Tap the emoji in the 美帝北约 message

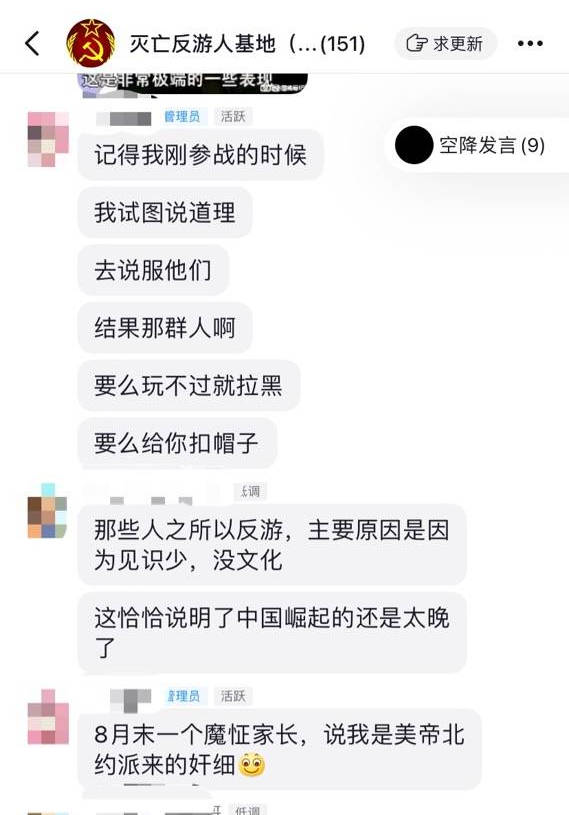252,765
